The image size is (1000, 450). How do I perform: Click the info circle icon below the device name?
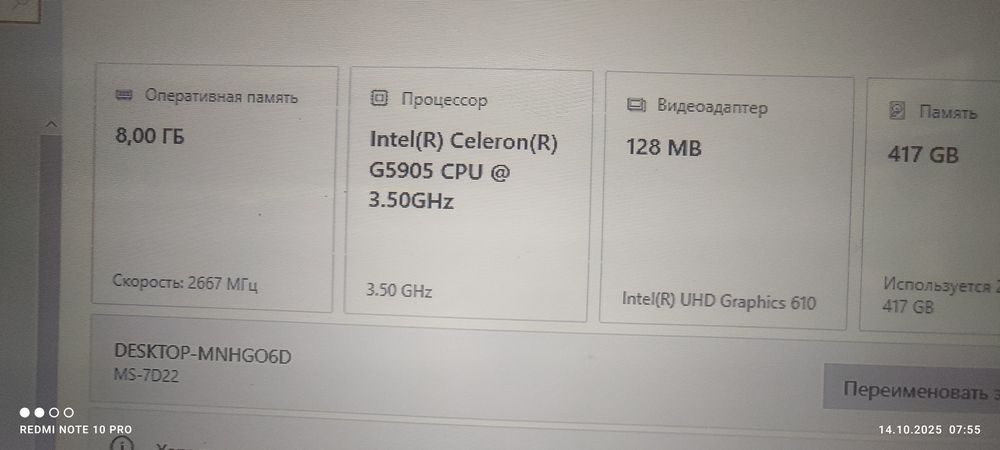tap(125, 444)
